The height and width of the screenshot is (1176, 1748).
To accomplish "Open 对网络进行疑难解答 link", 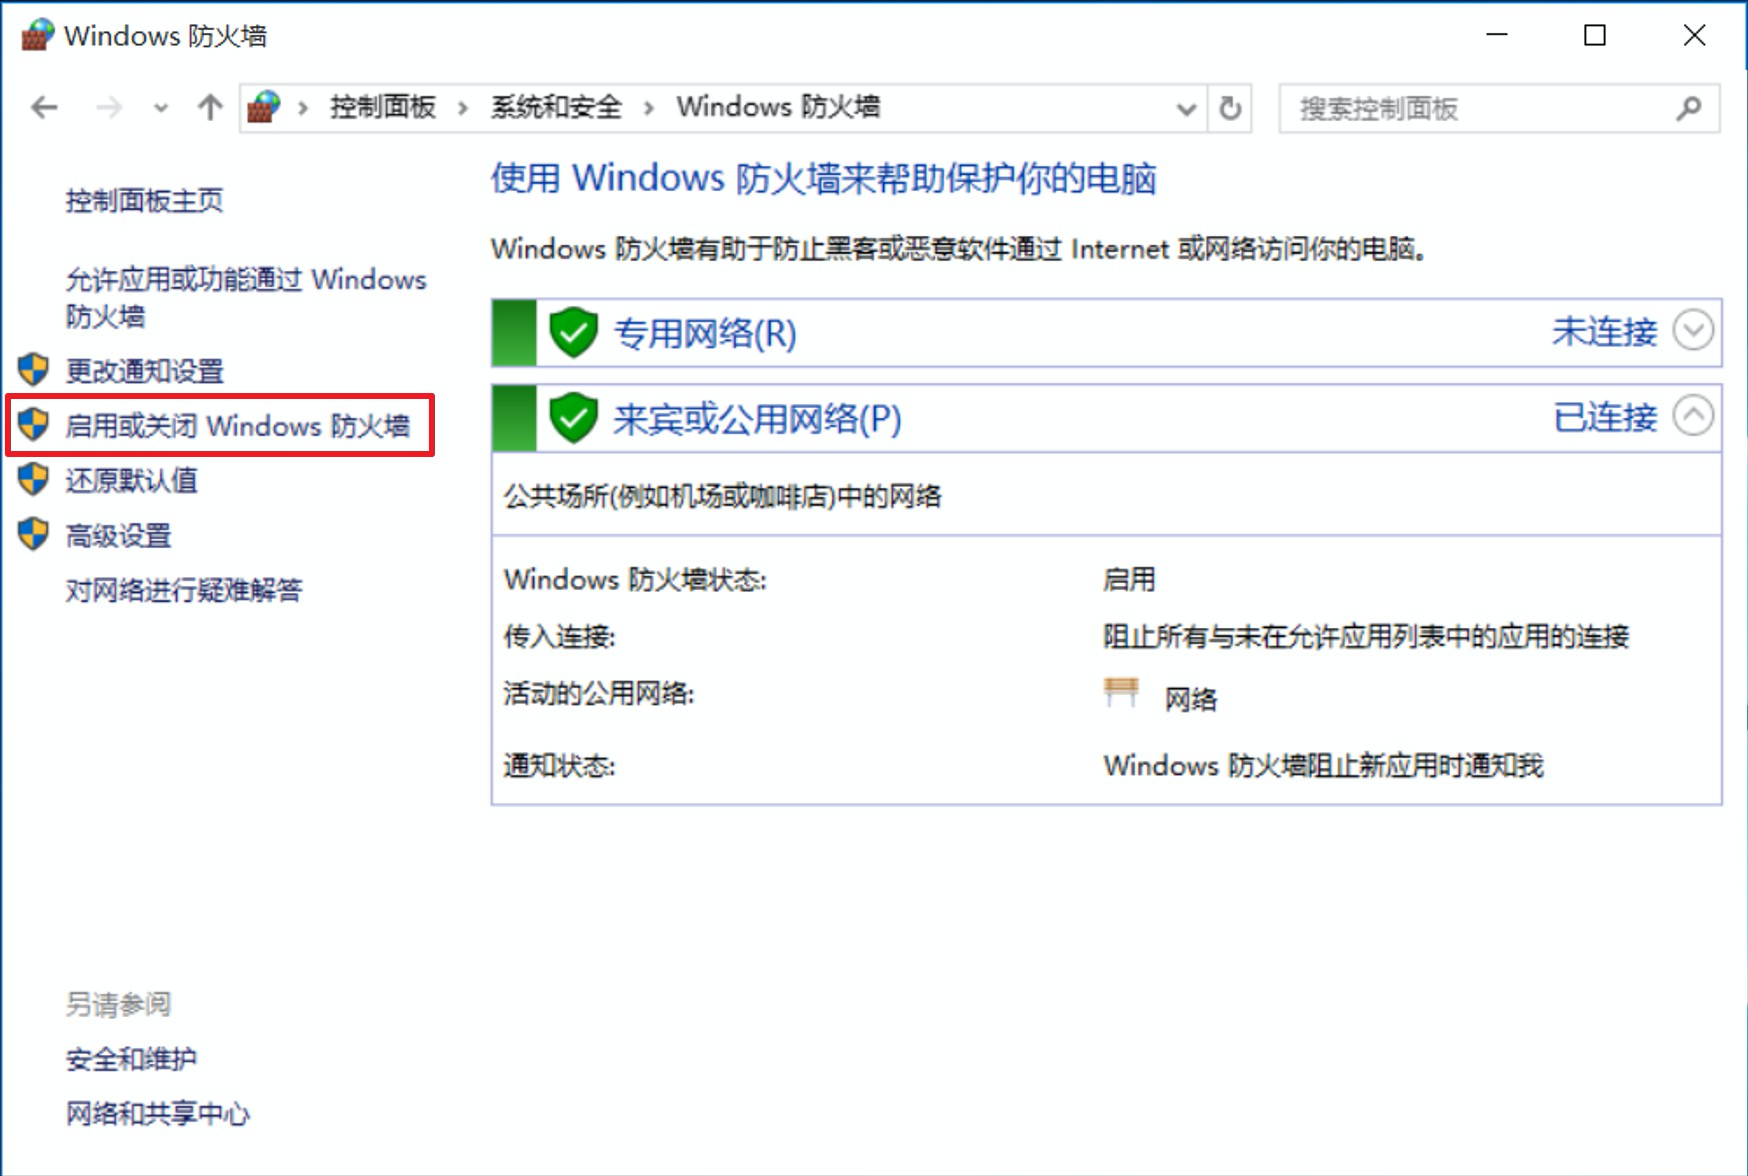I will tap(184, 590).
